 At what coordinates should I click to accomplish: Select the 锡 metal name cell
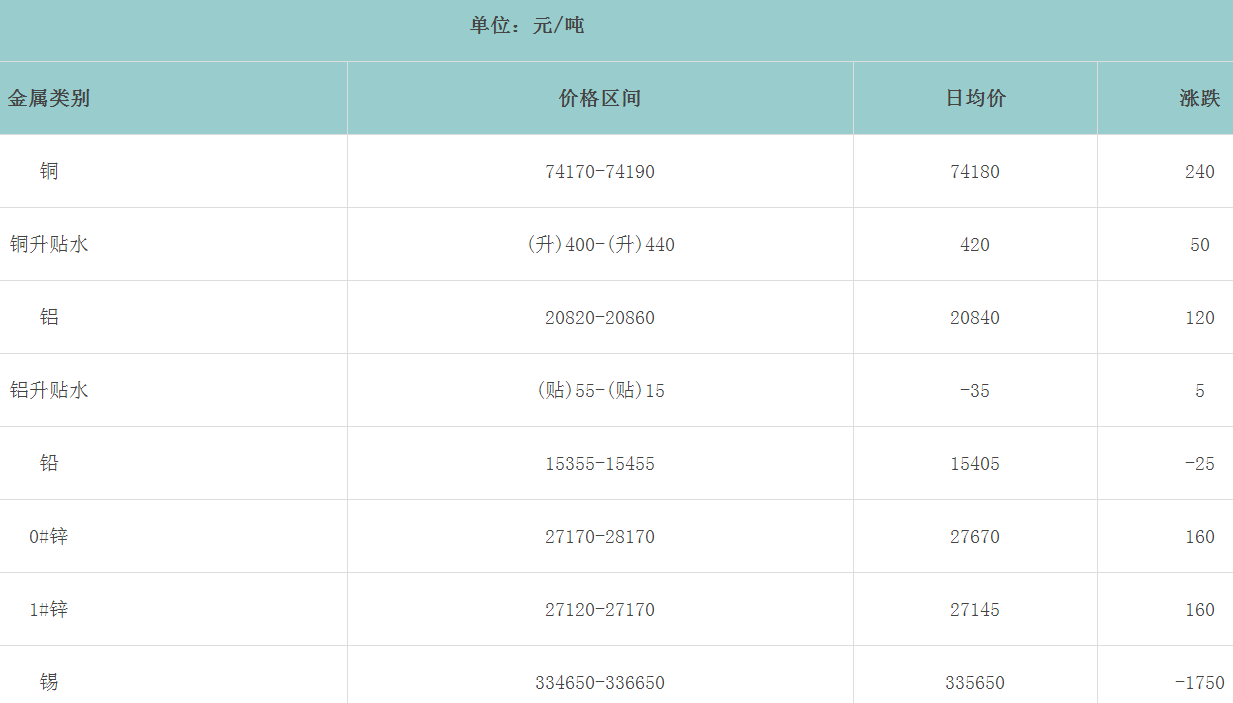pos(49,682)
